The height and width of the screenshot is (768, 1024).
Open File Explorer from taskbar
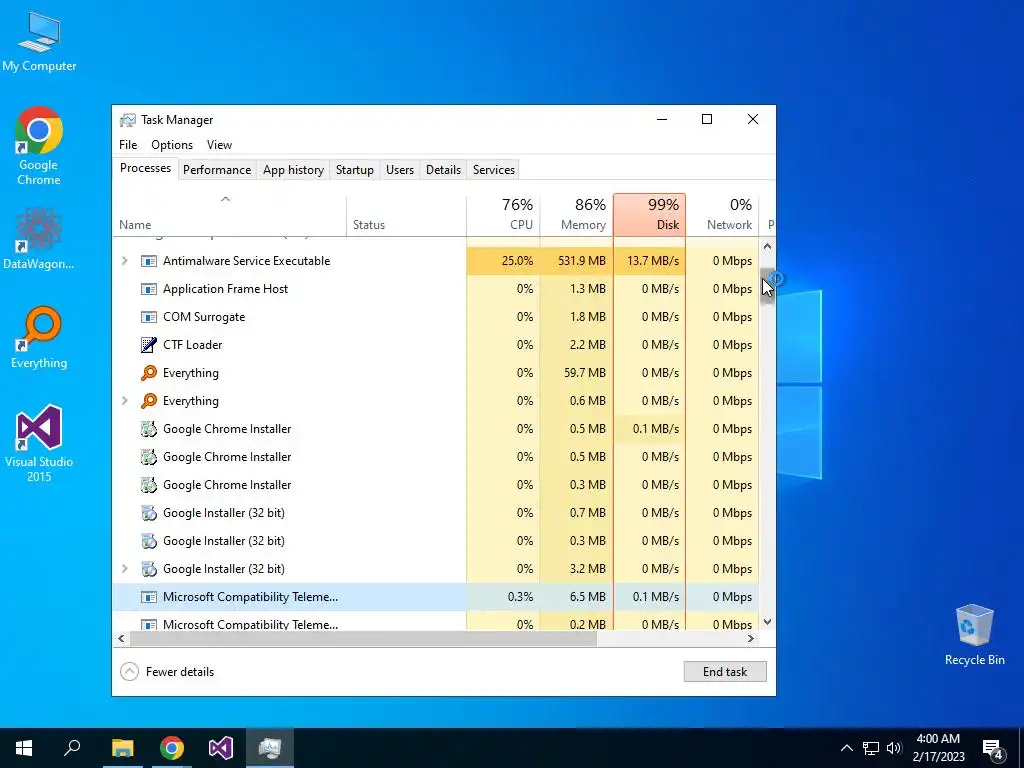(122, 748)
